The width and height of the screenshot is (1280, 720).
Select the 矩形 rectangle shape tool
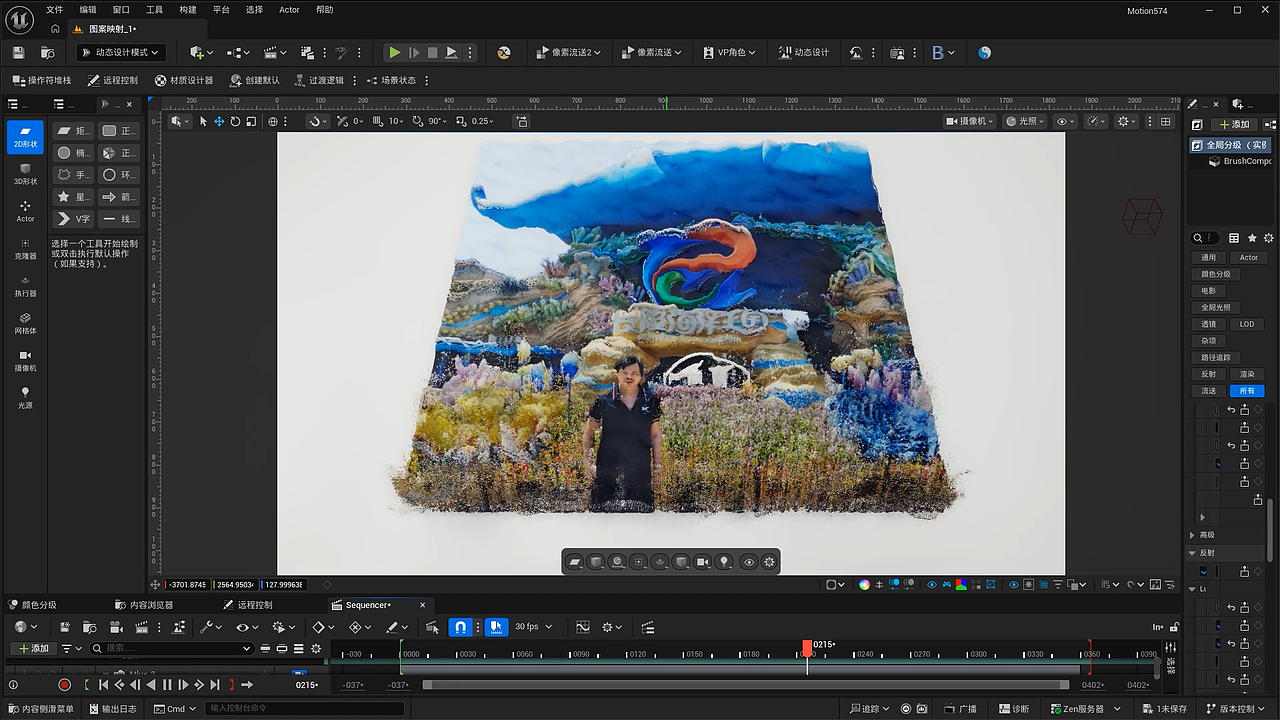point(72,131)
